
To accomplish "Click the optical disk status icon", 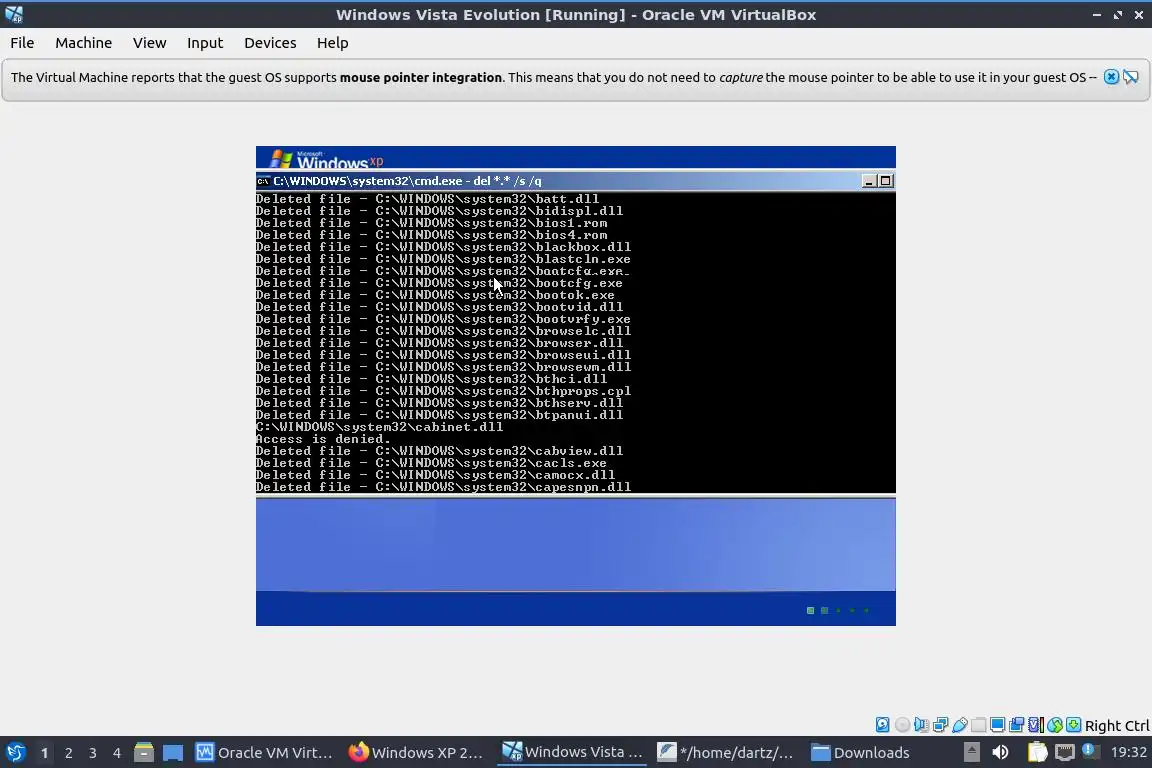I will tap(902, 725).
